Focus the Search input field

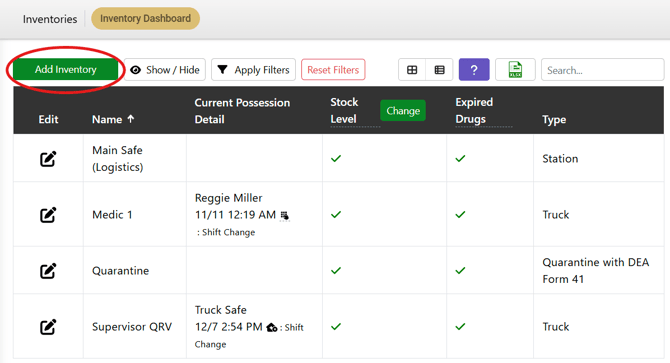tap(602, 70)
